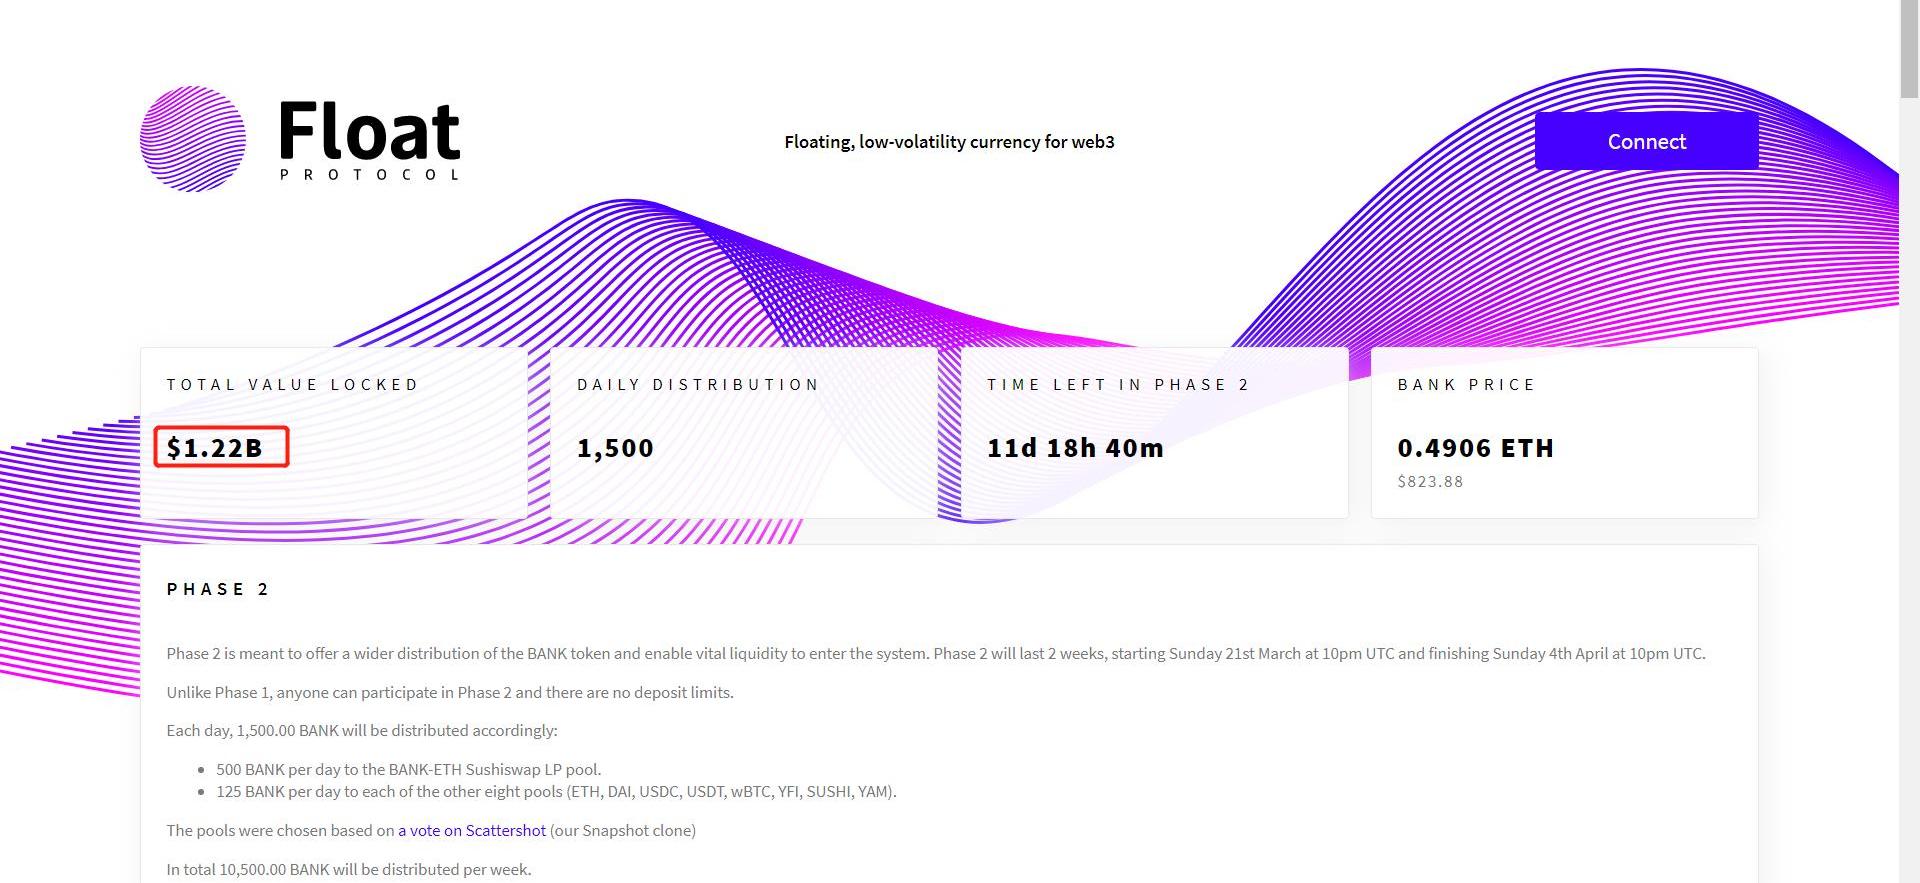This screenshot has height=883, width=1920.
Task: Click the Float Protocol wordmark
Action: [369, 140]
